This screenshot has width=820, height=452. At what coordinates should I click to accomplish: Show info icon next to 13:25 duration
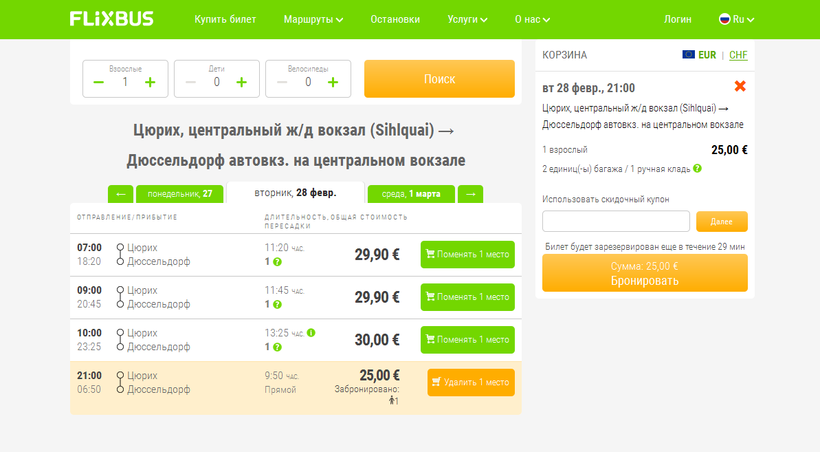311,333
